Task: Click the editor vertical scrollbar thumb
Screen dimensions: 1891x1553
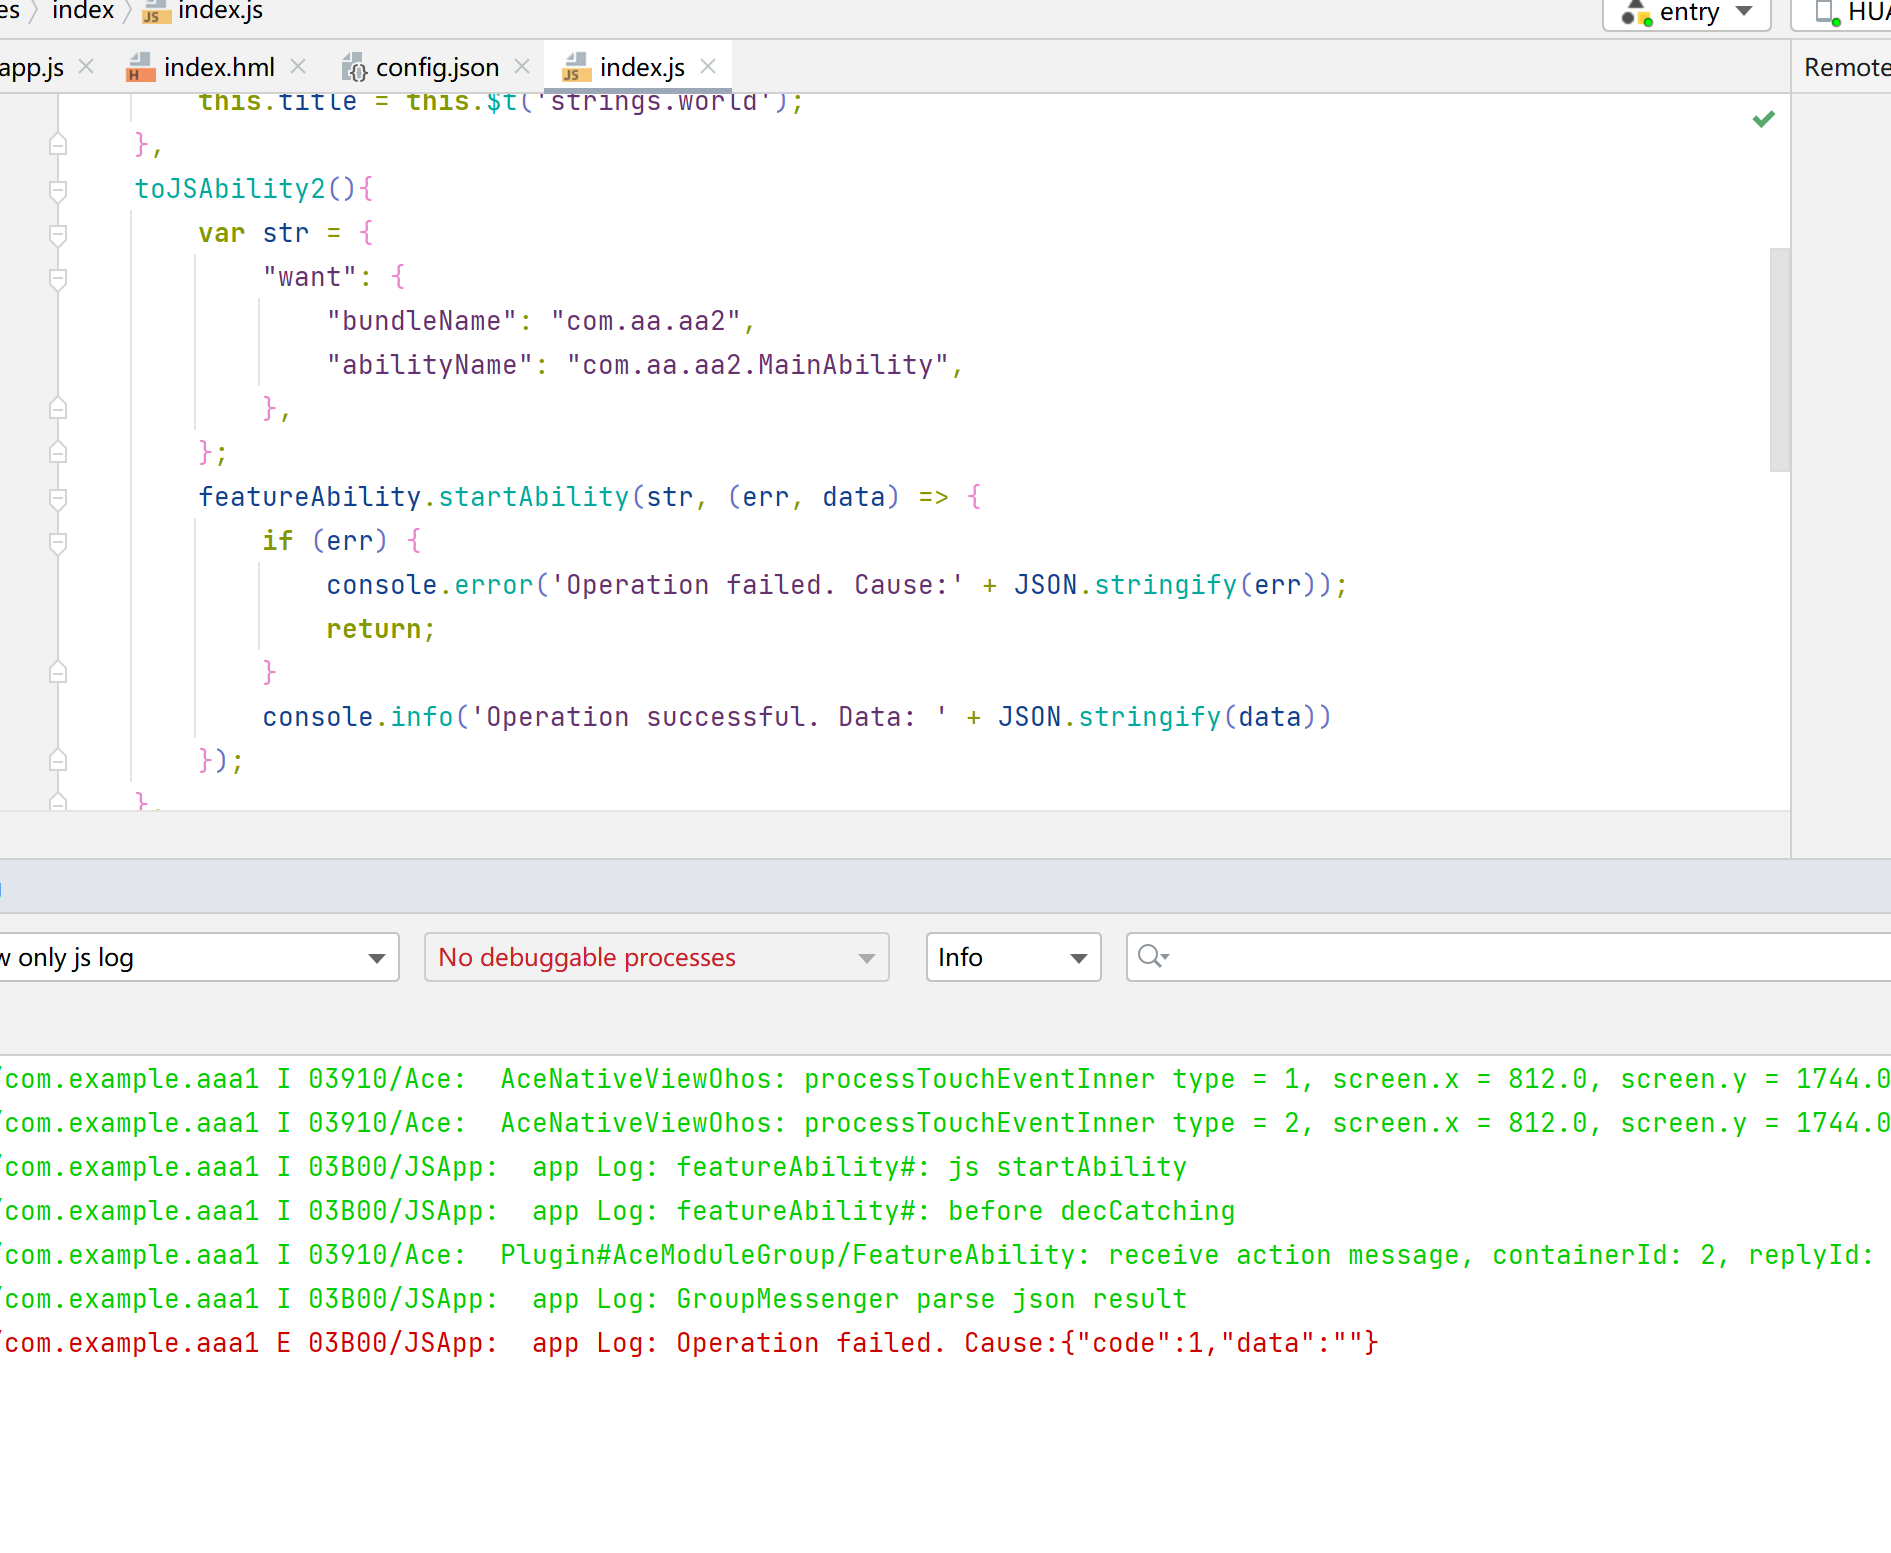Action: pyautogui.click(x=1779, y=359)
